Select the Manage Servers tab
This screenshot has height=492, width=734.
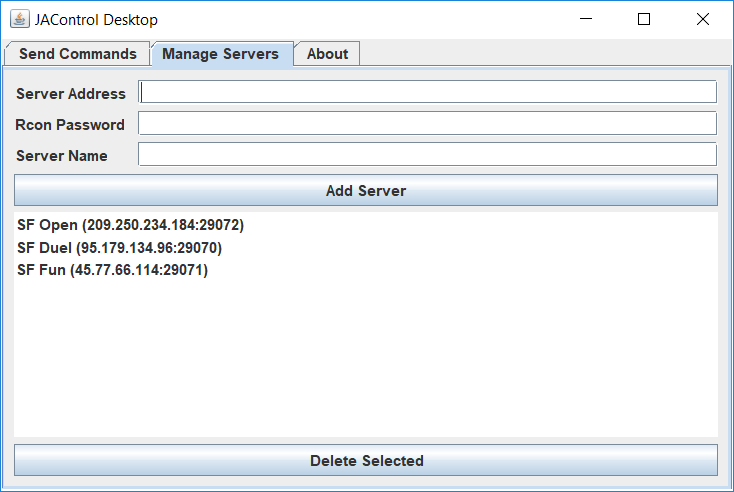pos(220,54)
